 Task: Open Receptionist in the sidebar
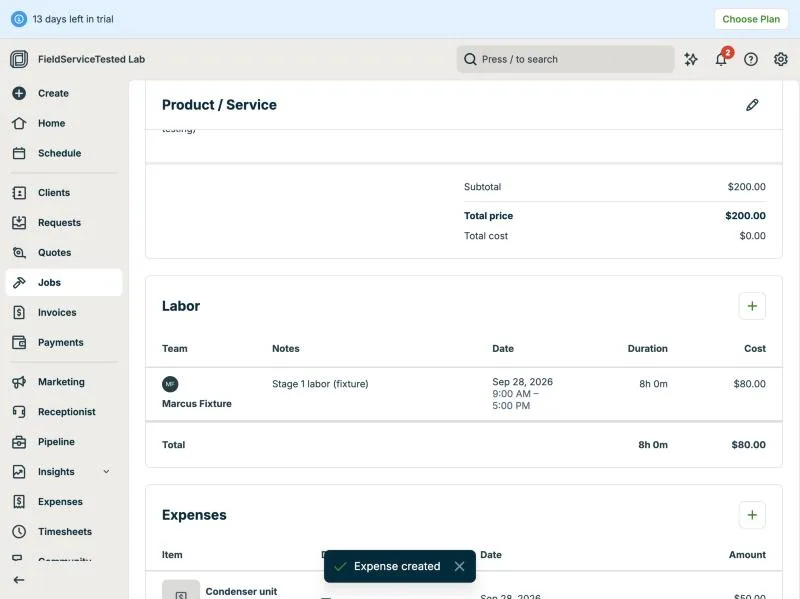64,412
